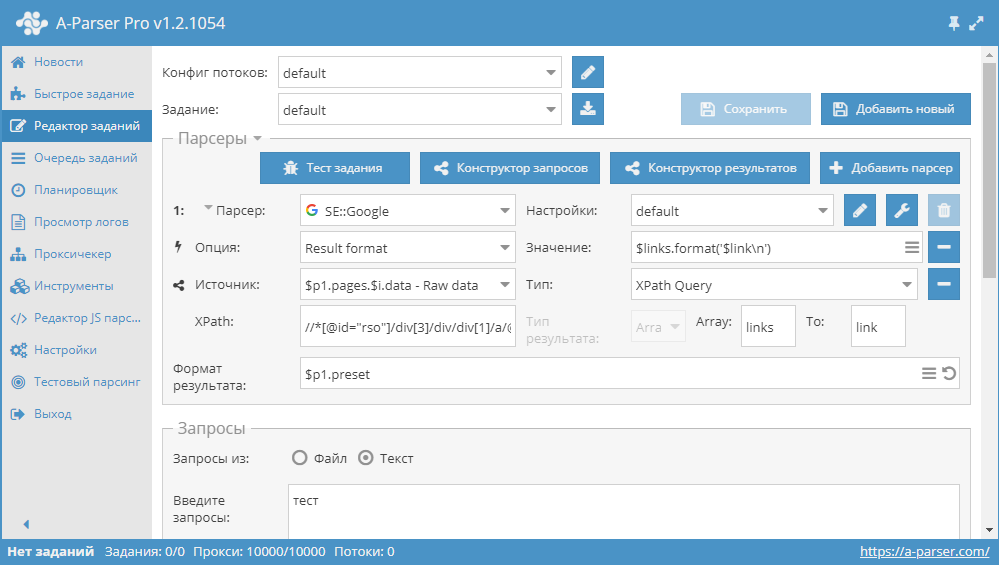The height and width of the screenshot is (565, 999).
Task: Click the To field containing link
Action: (878, 326)
